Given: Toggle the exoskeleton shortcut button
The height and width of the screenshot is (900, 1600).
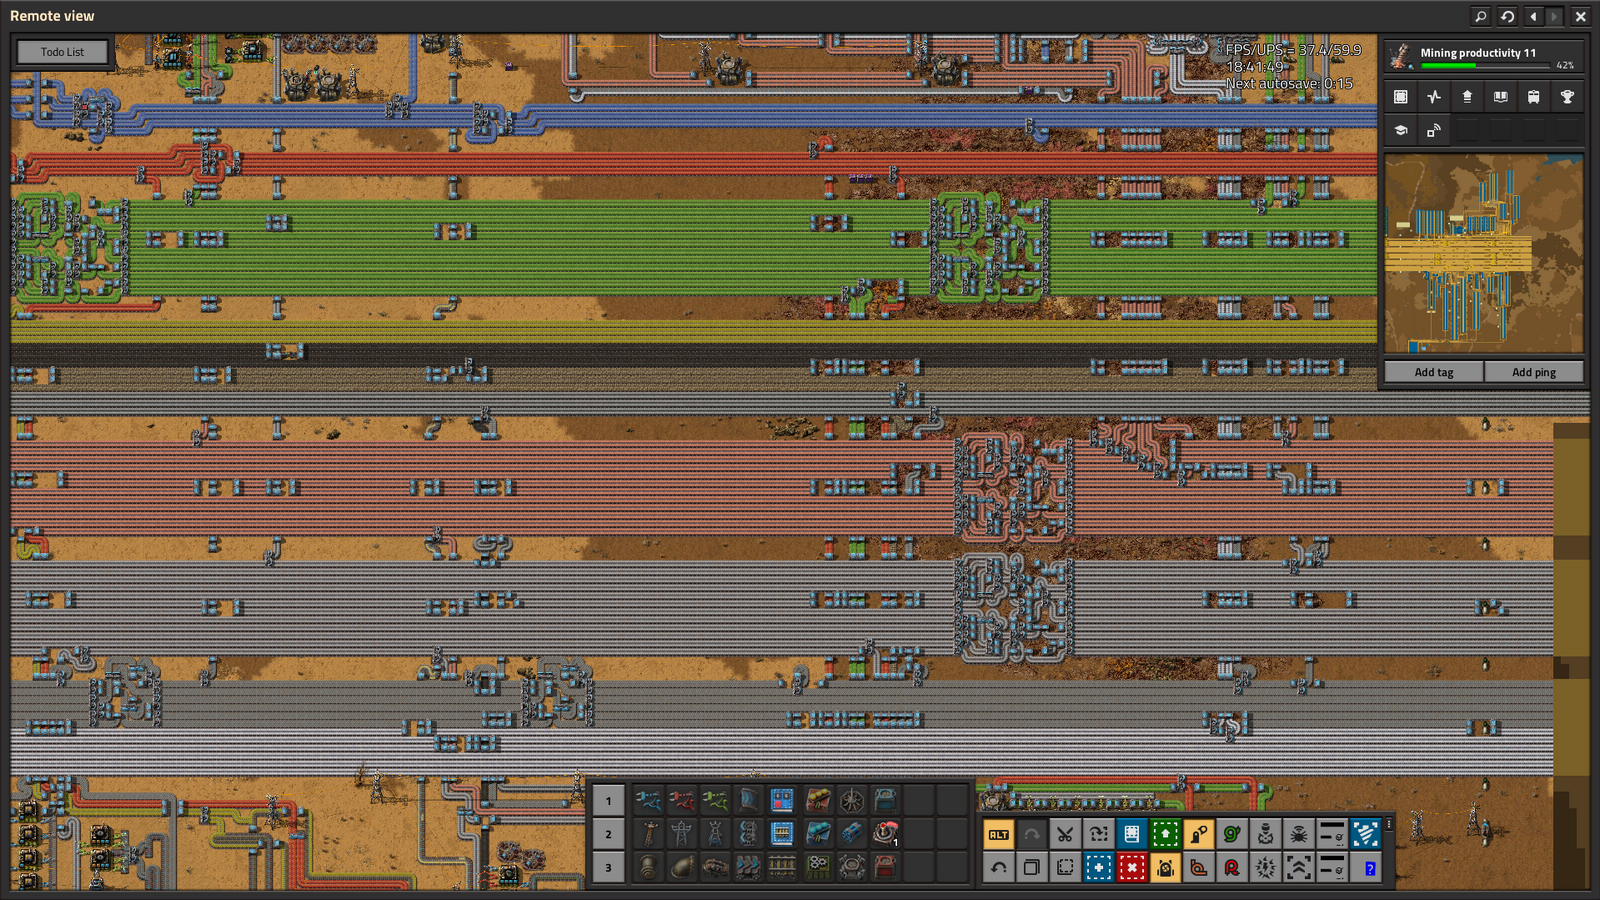Looking at the screenshot, I should coord(1198,834).
